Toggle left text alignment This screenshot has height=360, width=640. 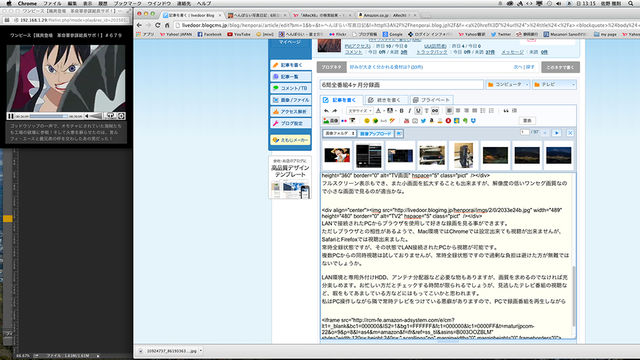449,111
